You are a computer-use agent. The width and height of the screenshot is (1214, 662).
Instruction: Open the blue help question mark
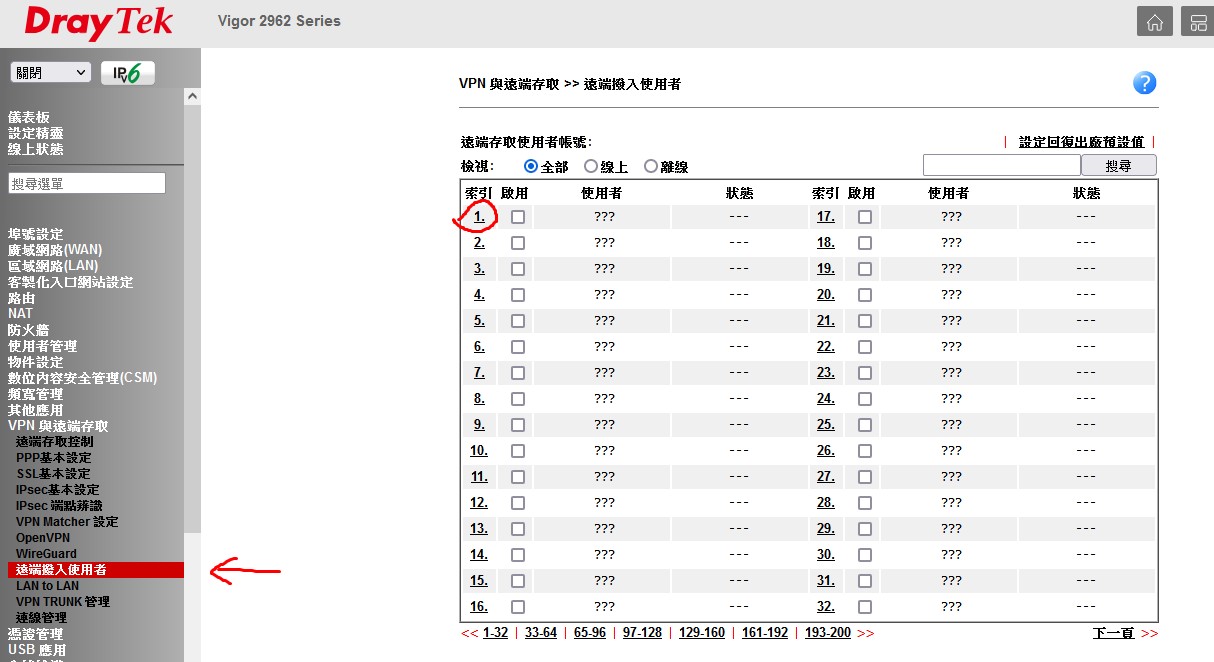1144,83
